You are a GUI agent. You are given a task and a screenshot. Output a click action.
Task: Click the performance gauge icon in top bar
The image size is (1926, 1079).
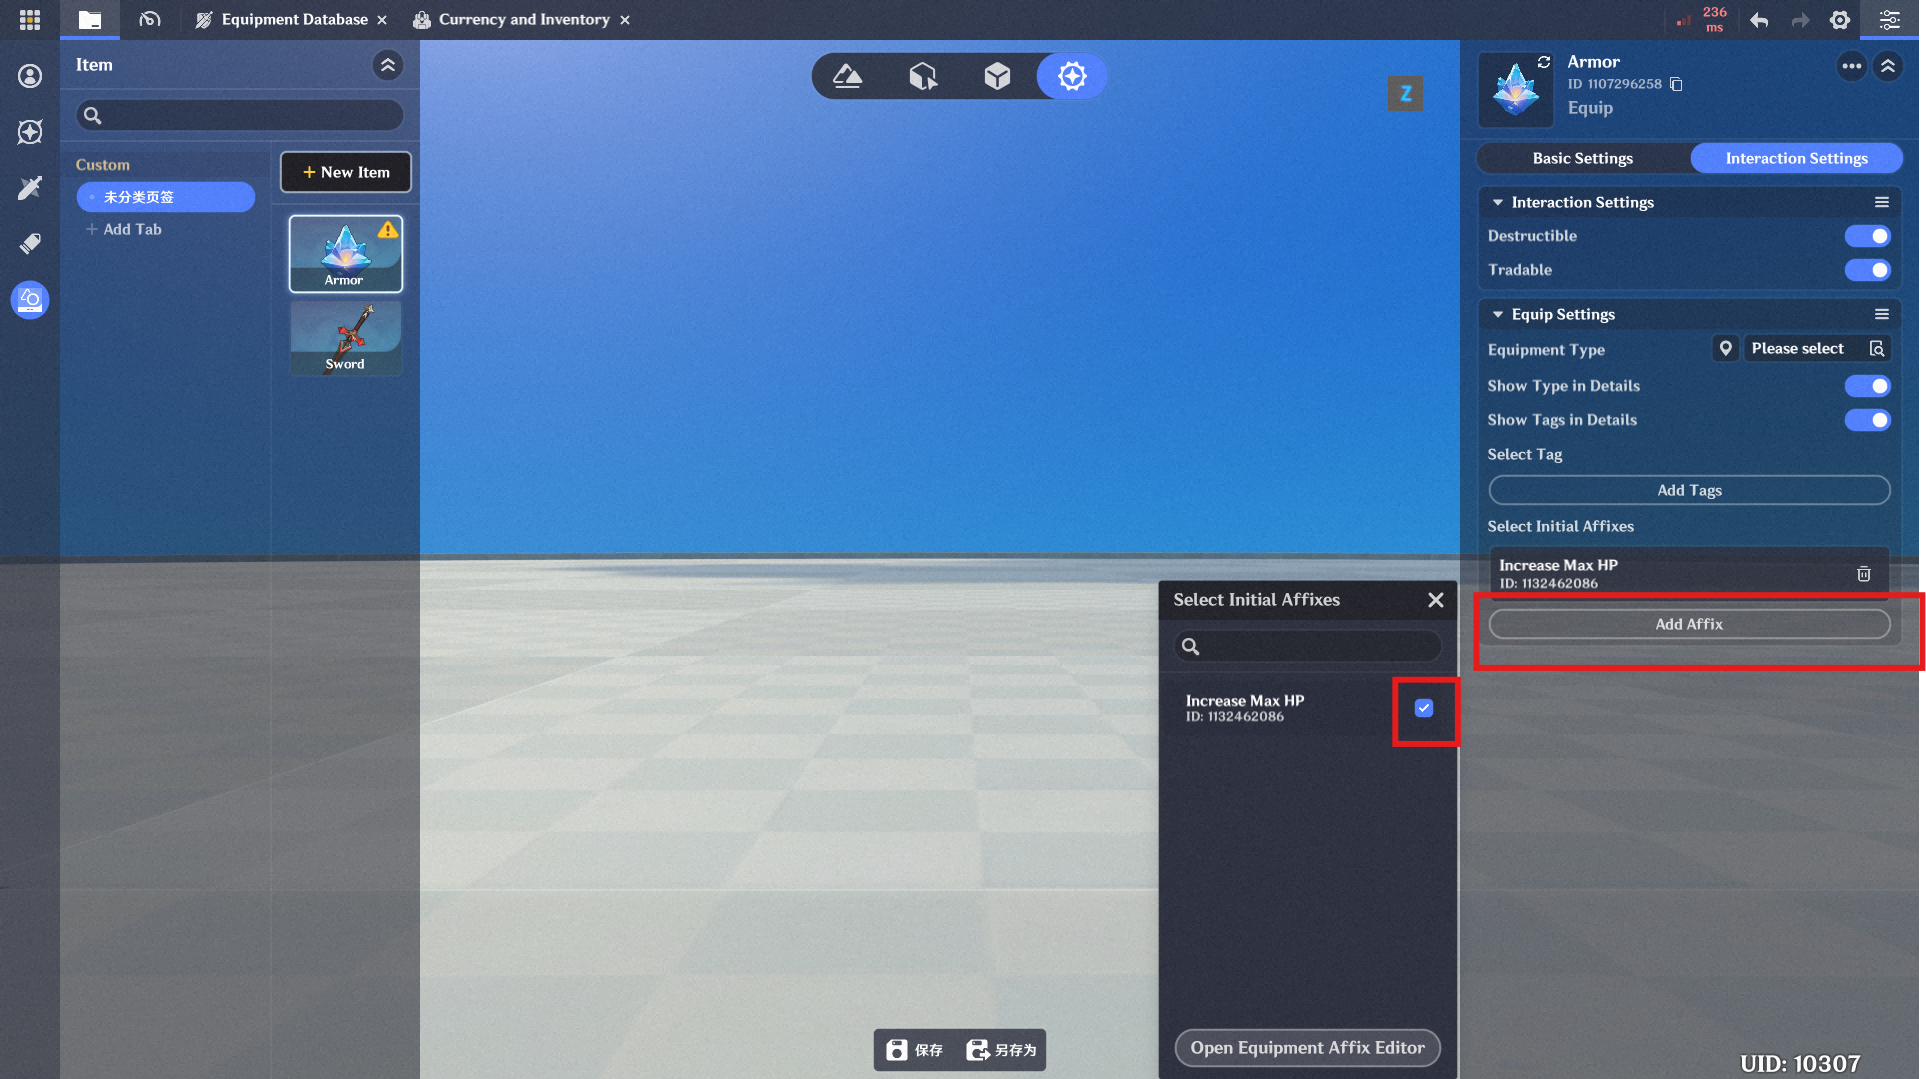[x=150, y=19]
